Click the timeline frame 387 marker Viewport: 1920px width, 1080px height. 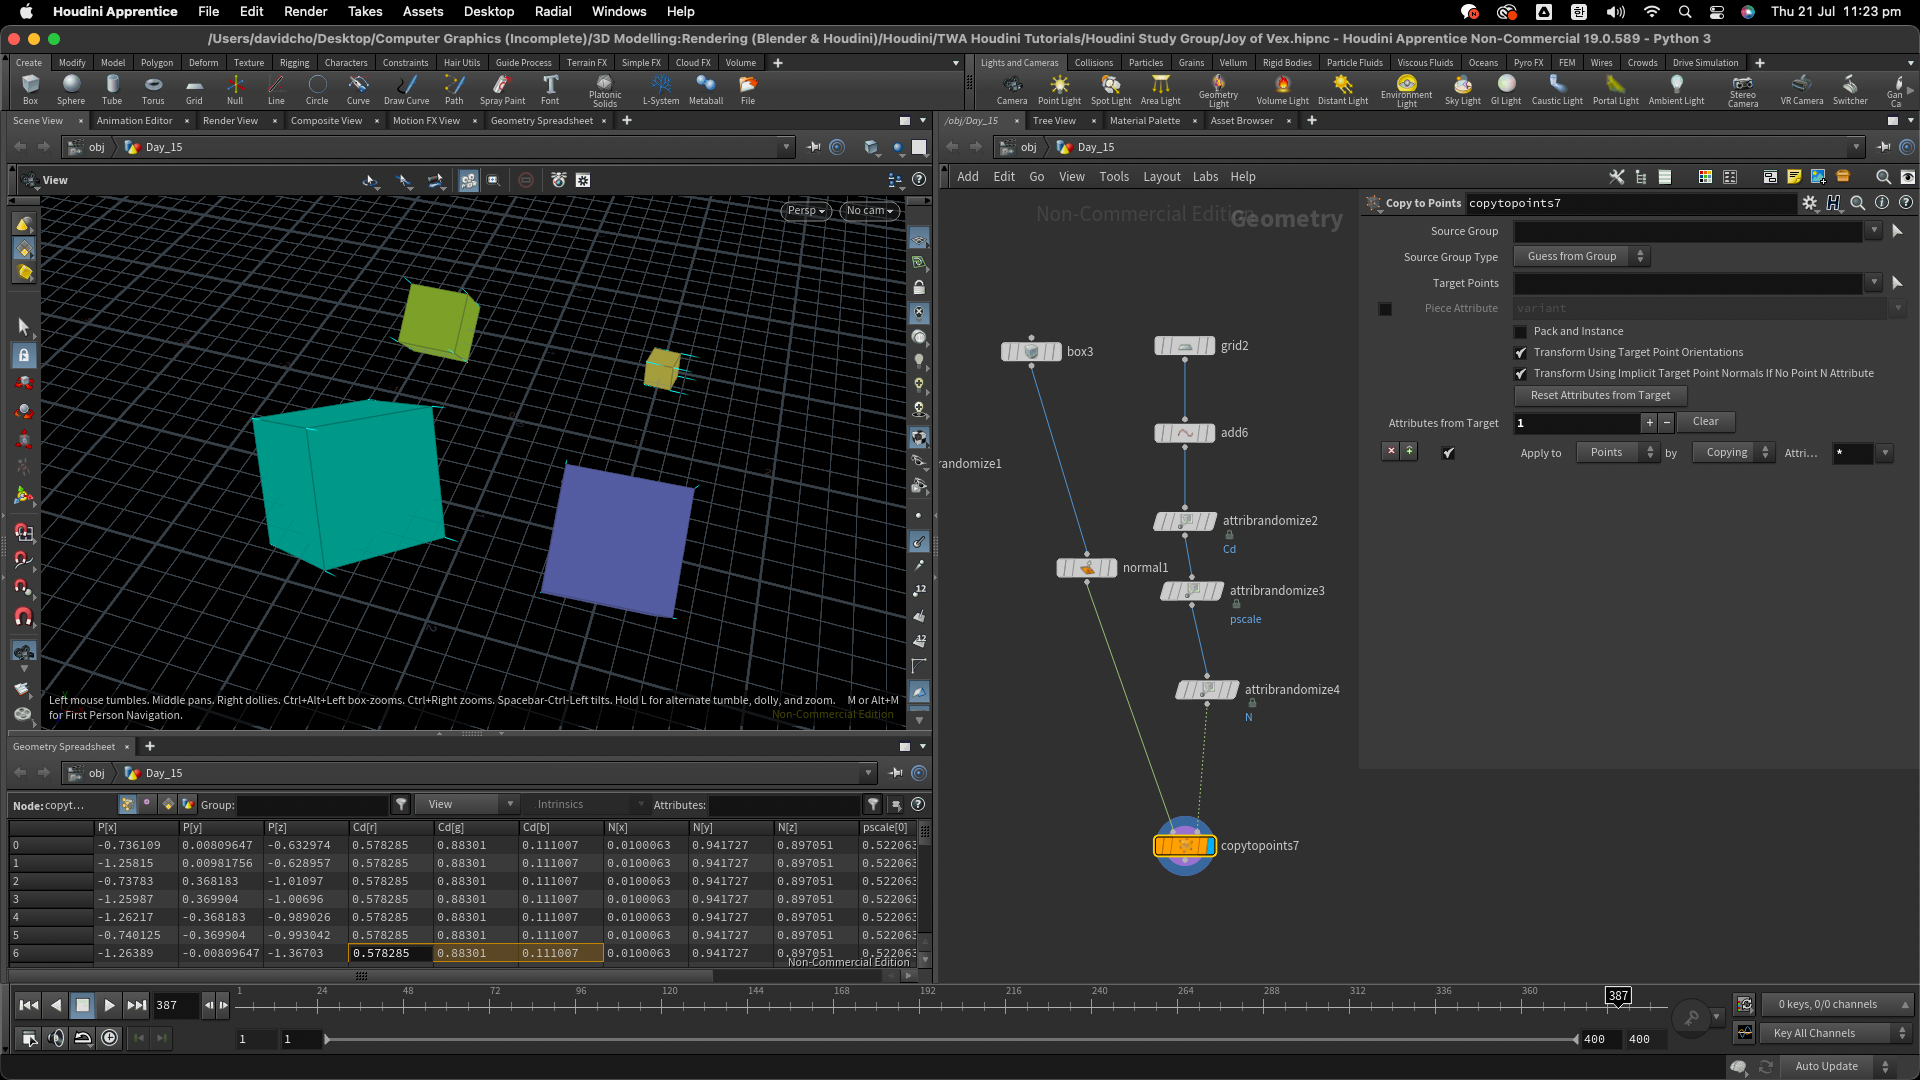click(1618, 996)
